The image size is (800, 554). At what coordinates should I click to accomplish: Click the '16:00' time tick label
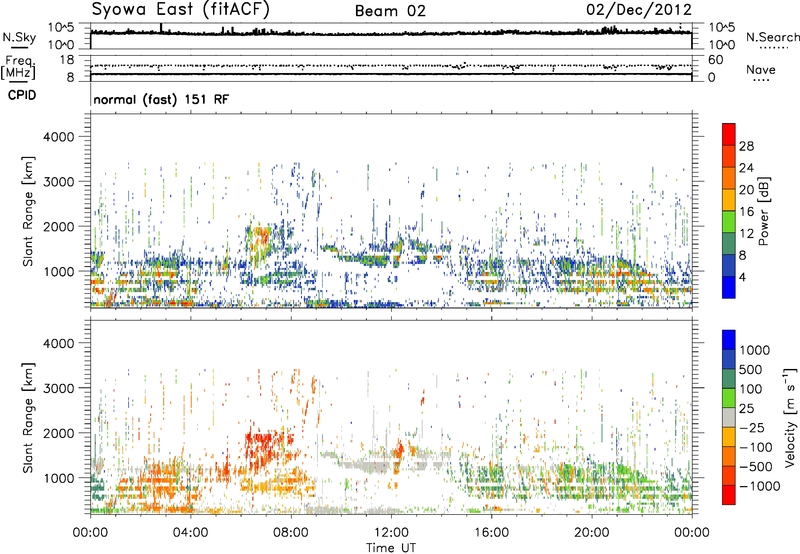(491, 533)
